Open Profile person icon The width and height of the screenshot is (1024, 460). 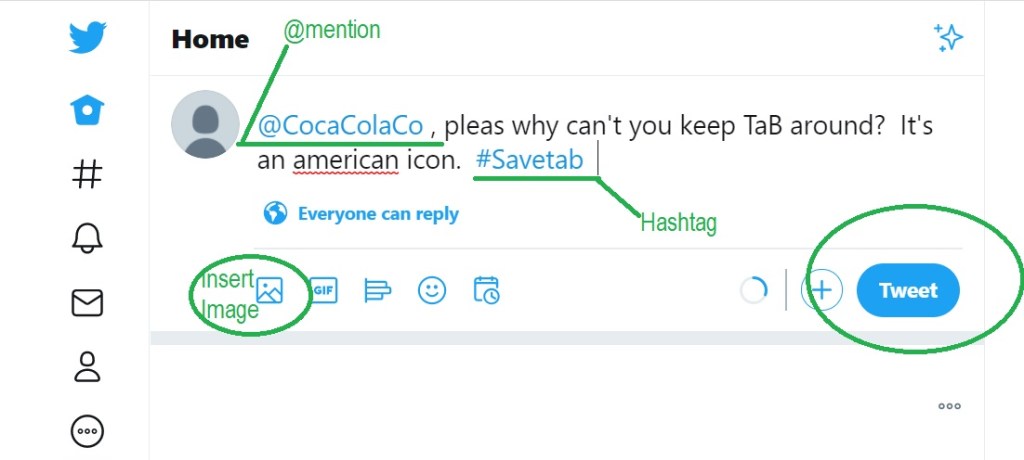pyautogui.click(x=87, y=366)
